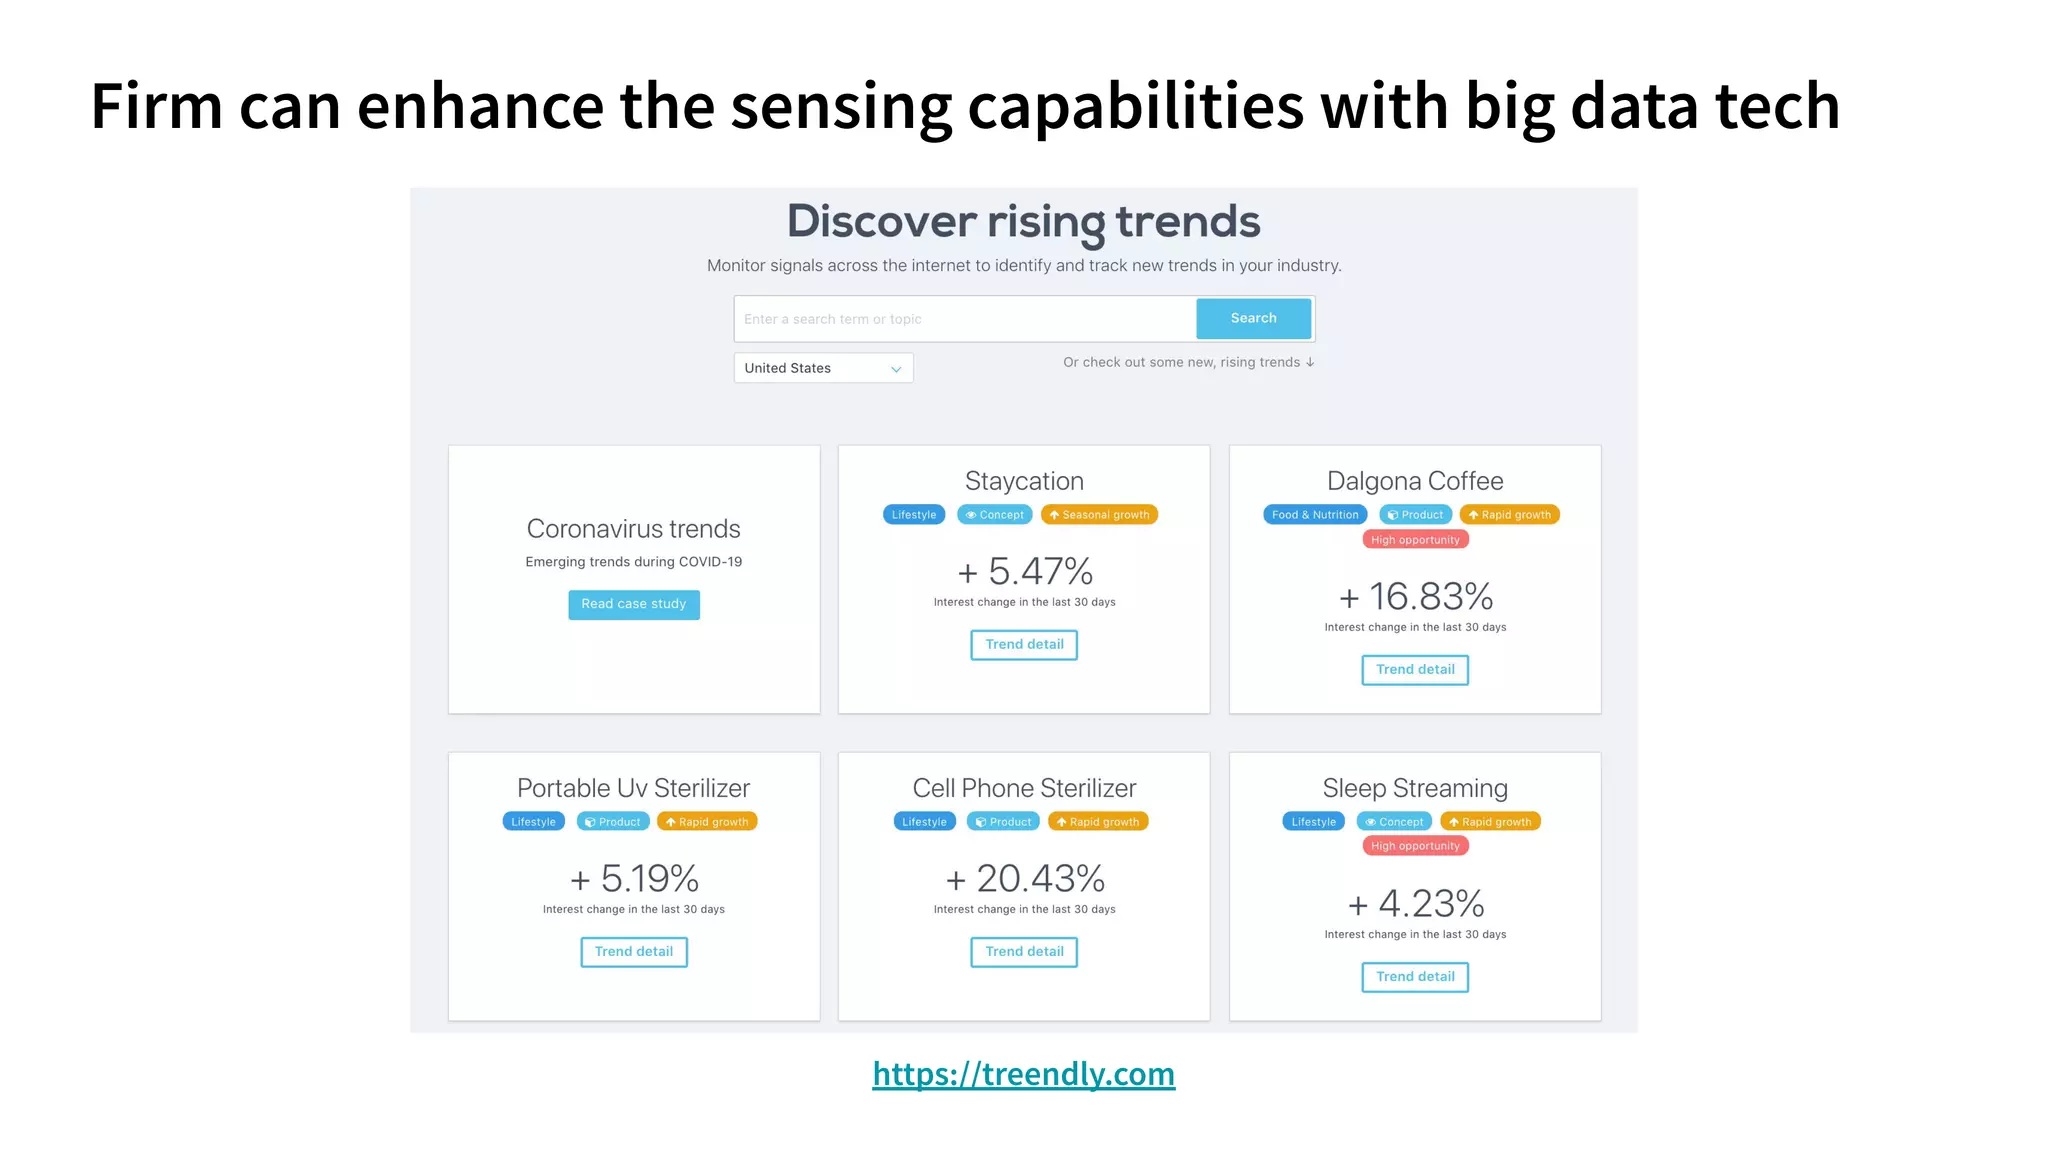The height and width of the screenshot is (1152, 2048).
Task: Open Trend detail for Staycation
Action: (1024, 645)
